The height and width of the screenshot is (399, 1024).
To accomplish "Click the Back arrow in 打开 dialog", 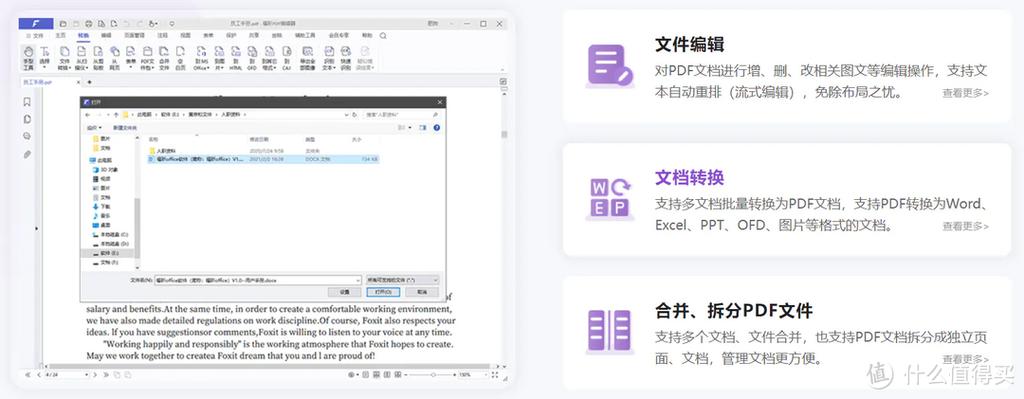I will (88, 114).
